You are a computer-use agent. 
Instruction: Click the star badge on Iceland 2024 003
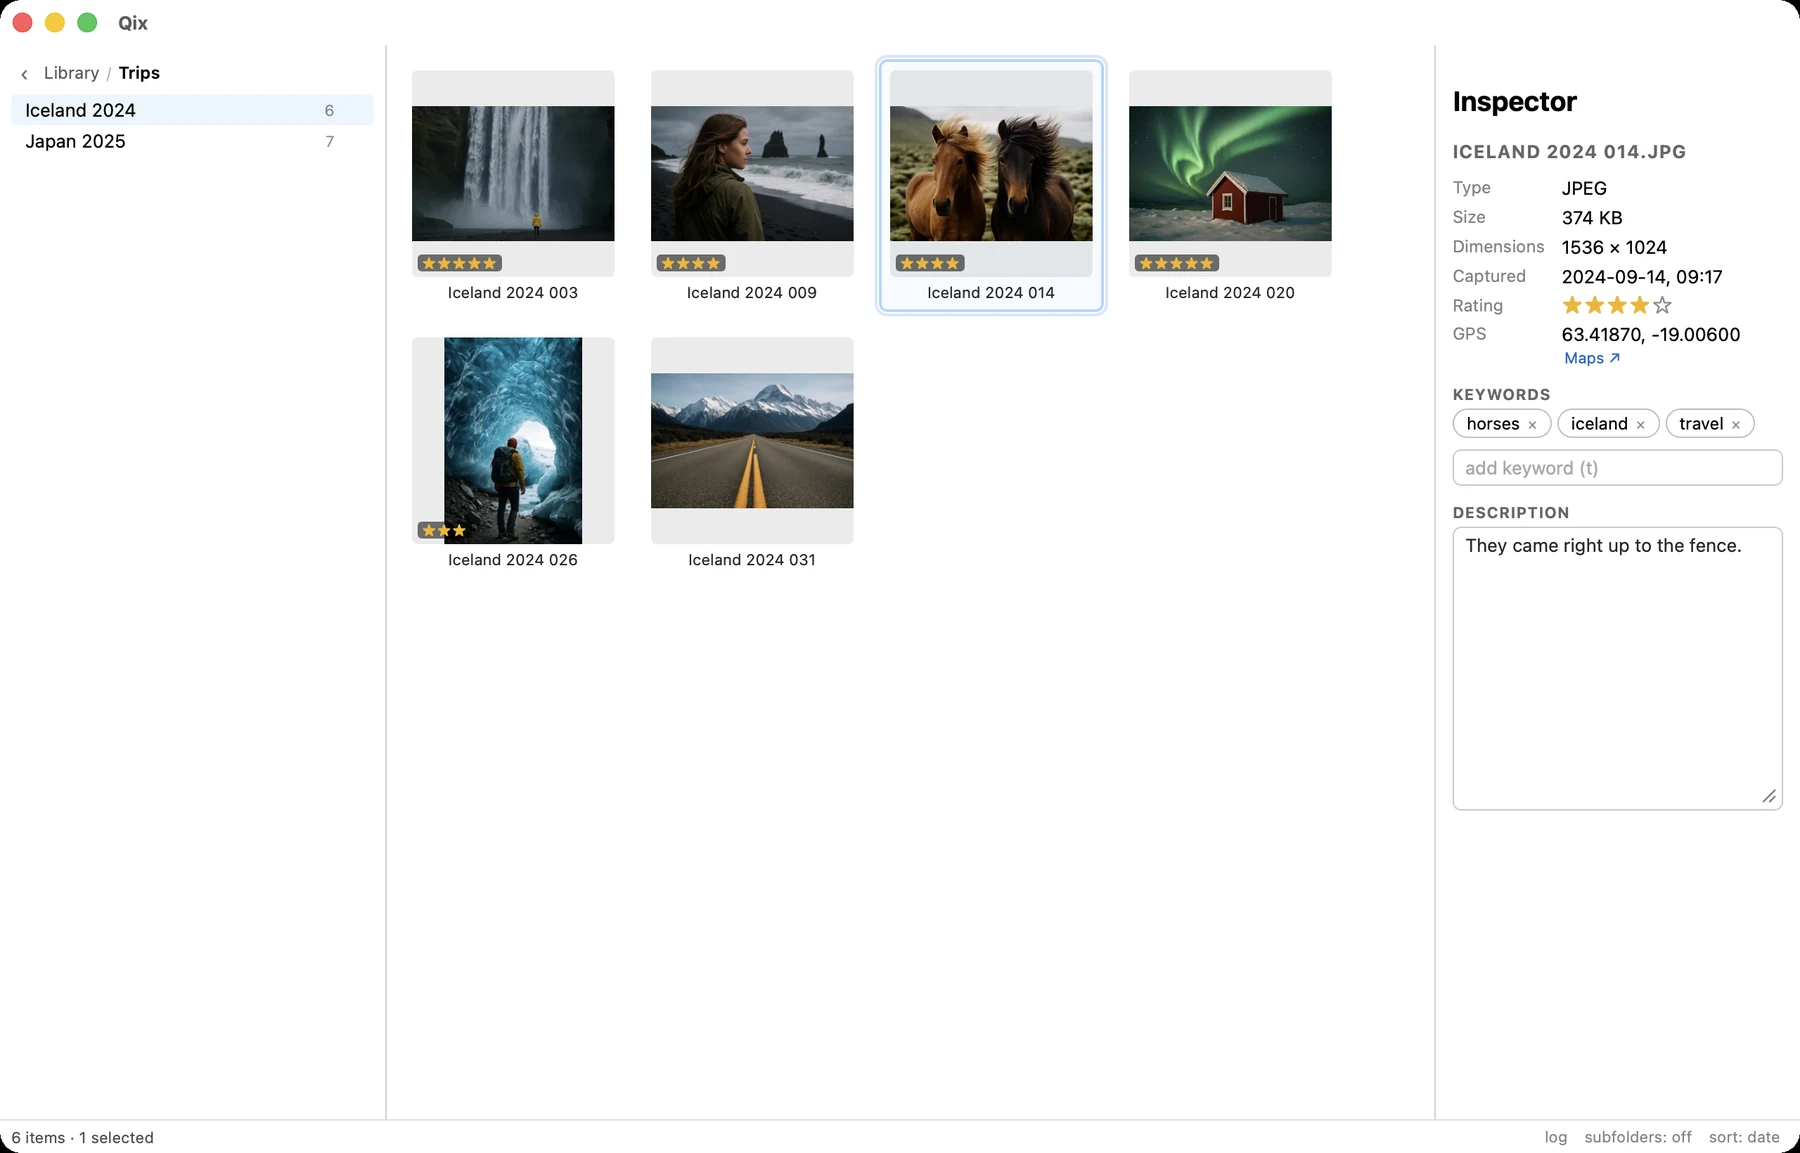click(459, 263)
